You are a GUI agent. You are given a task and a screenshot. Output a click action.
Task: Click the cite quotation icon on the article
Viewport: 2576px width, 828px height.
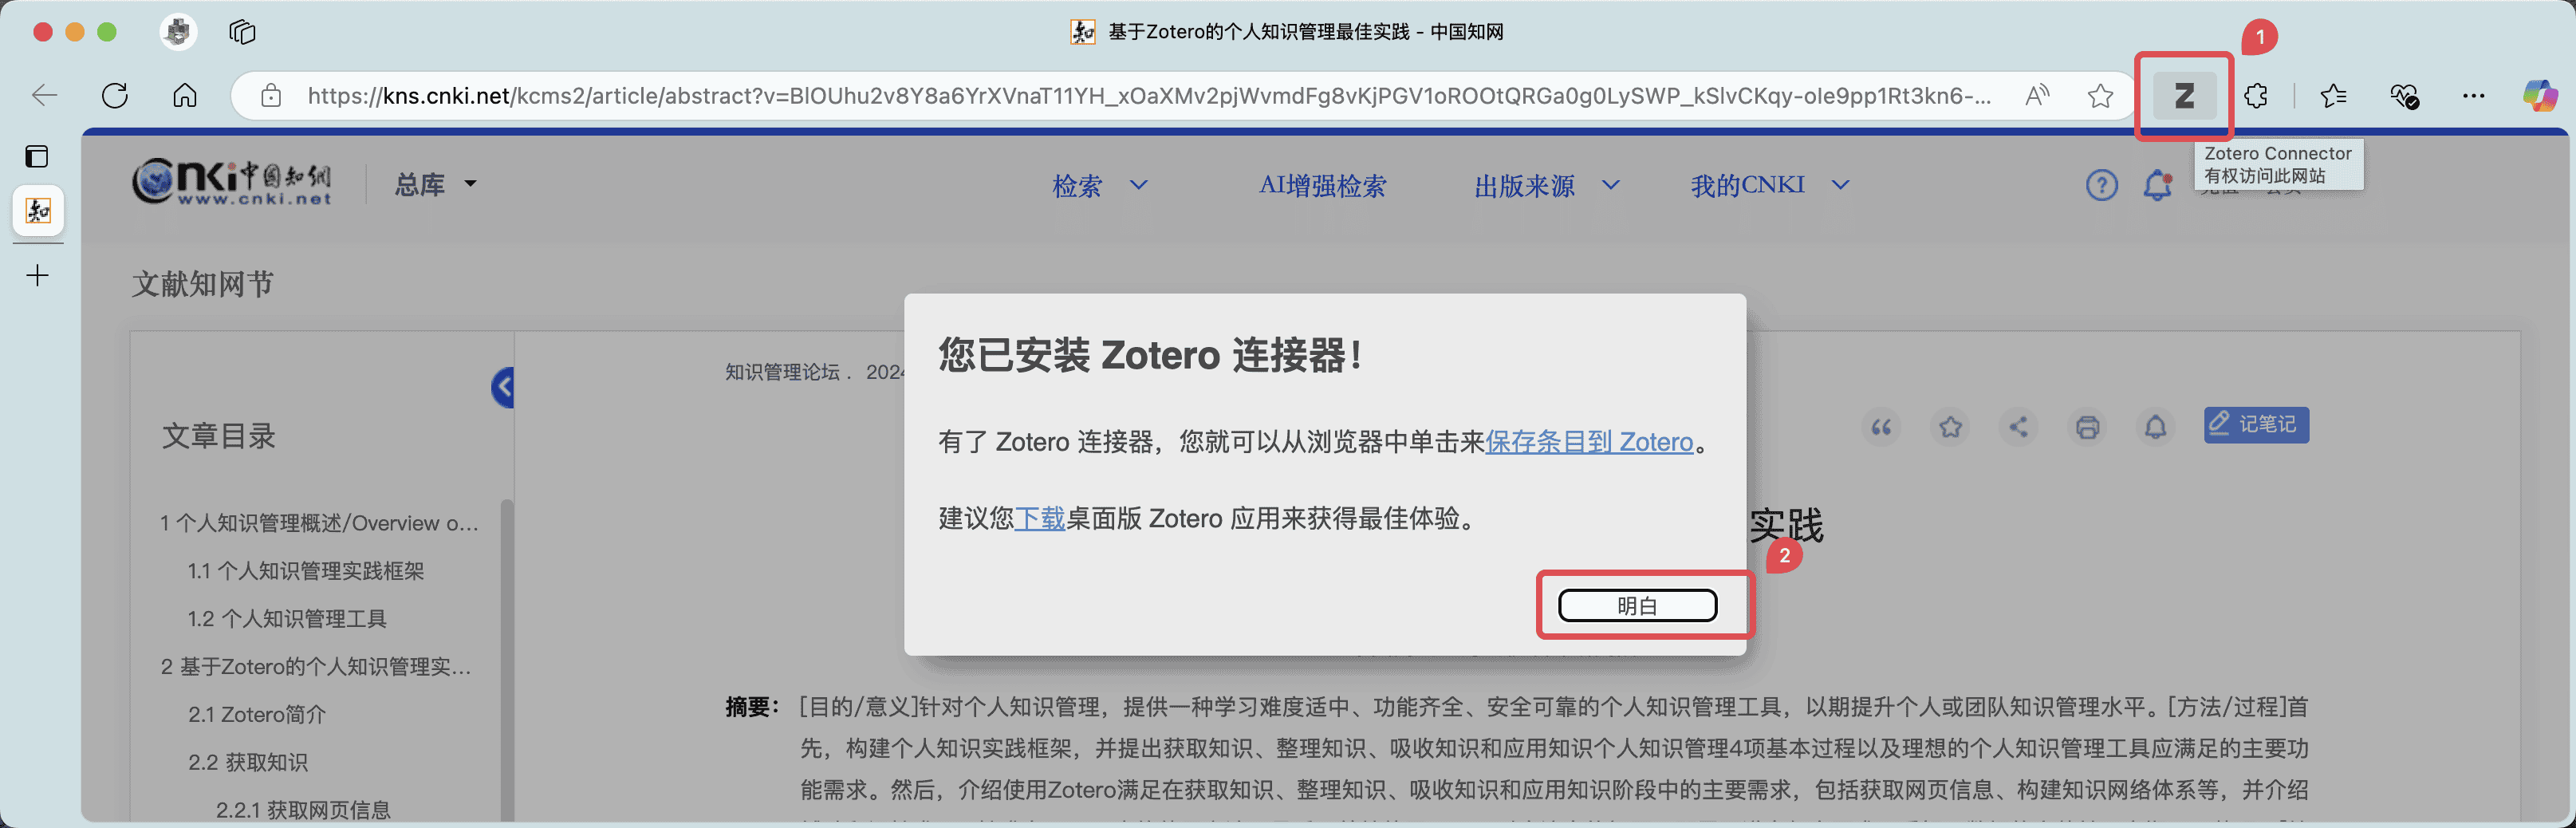pyautogui.click(x=1883, y=426)
